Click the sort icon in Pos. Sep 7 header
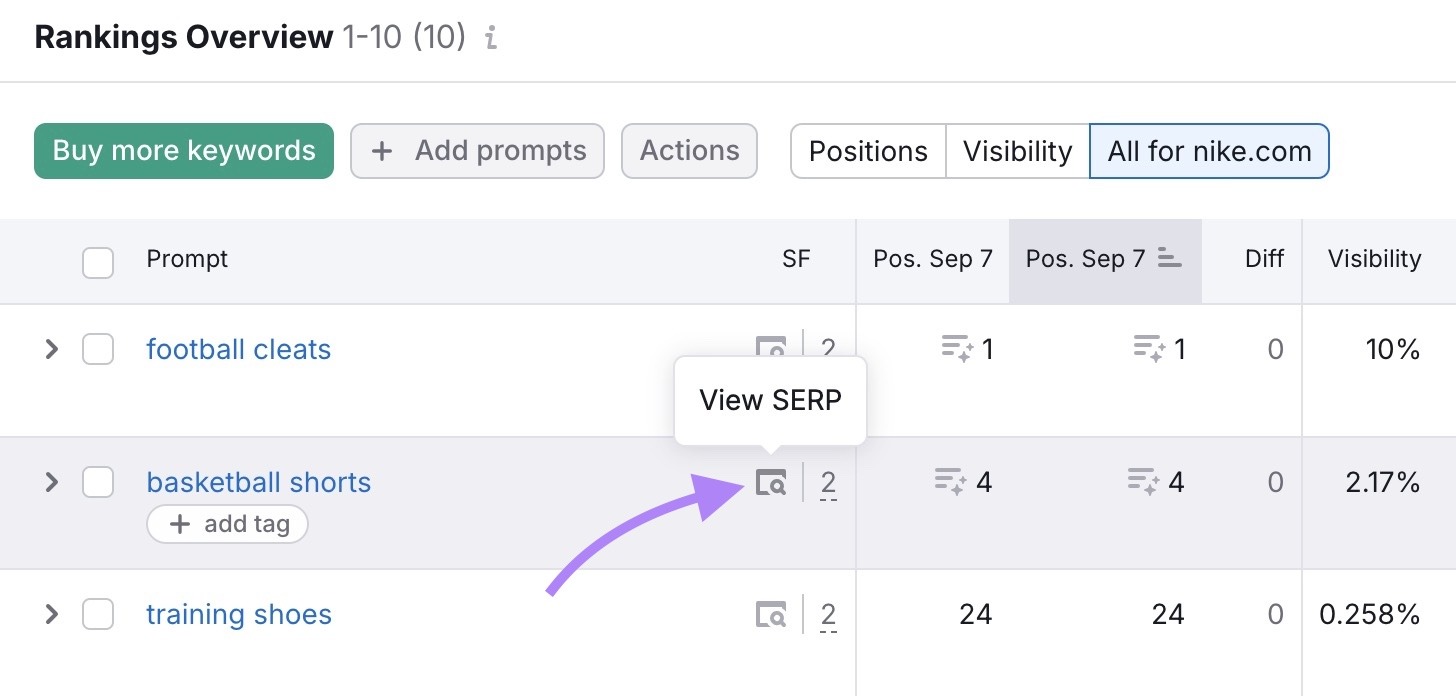The image size is (1456, 696). point(1168,257)
